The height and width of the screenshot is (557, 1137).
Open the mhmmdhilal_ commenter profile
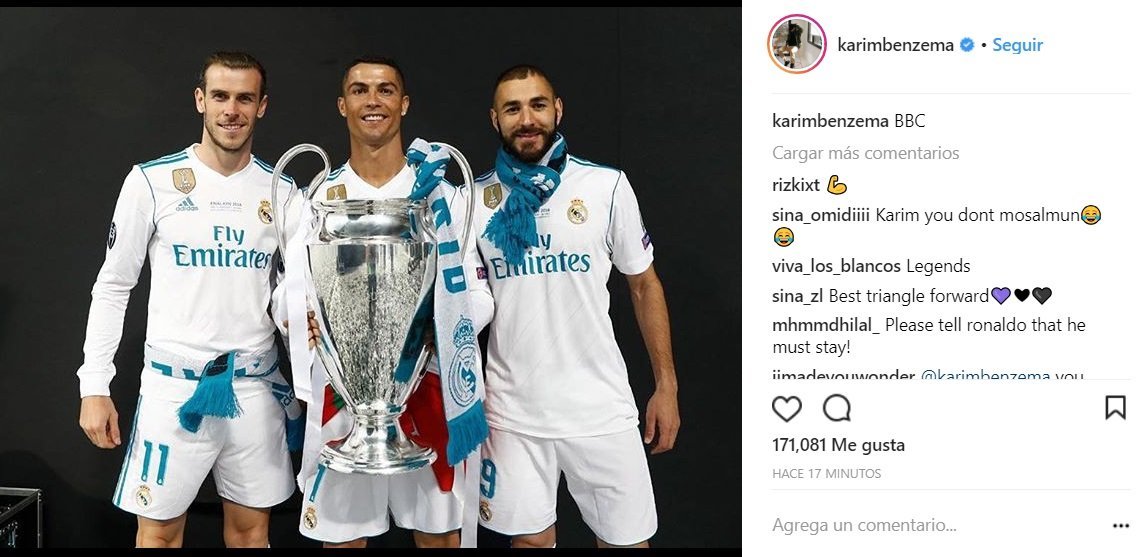(826, 325)
